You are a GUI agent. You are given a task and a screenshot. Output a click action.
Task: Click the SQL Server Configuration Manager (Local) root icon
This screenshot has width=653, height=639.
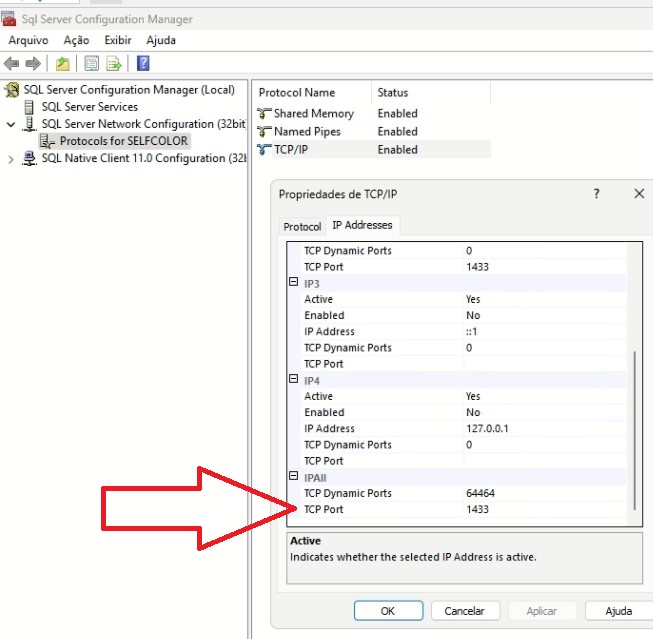click(12, 90)
